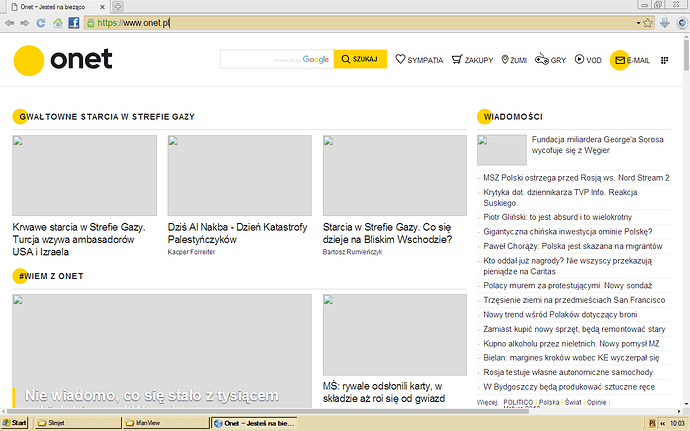The image size is (690, 431).
Task: Open the POLITICO link under Więcej
Action: tap(518, 402)
